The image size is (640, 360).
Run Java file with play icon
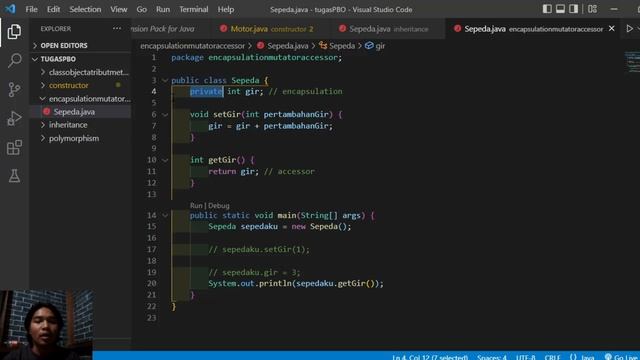tap(629, 29)
